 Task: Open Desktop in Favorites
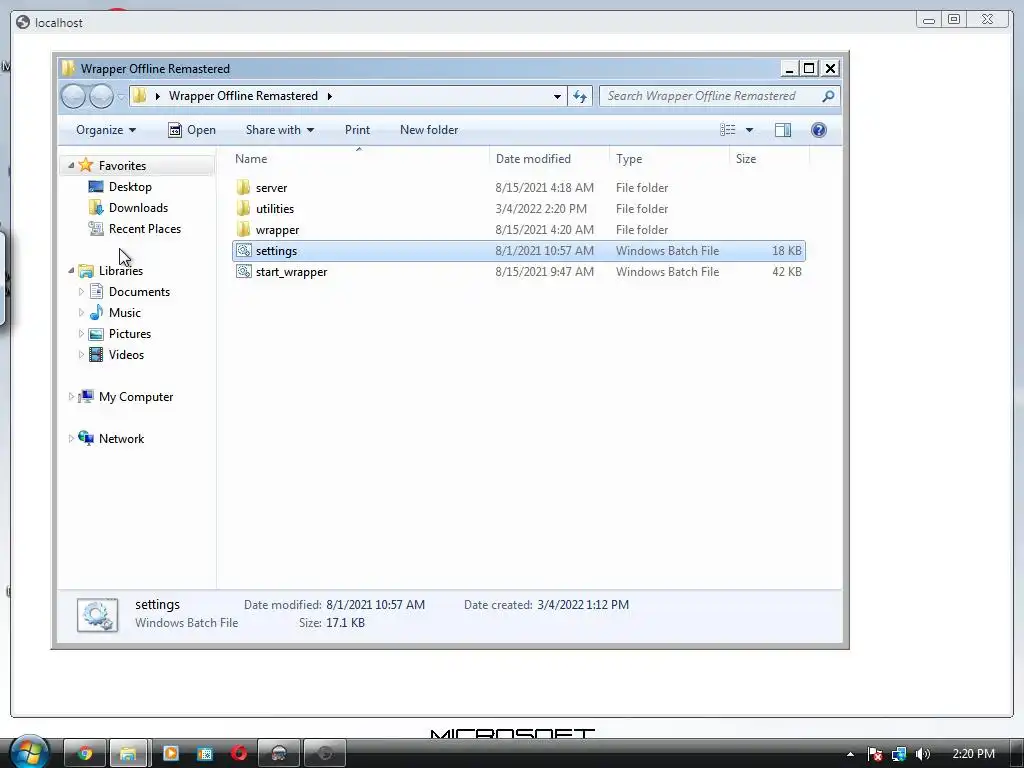(130, 187)
